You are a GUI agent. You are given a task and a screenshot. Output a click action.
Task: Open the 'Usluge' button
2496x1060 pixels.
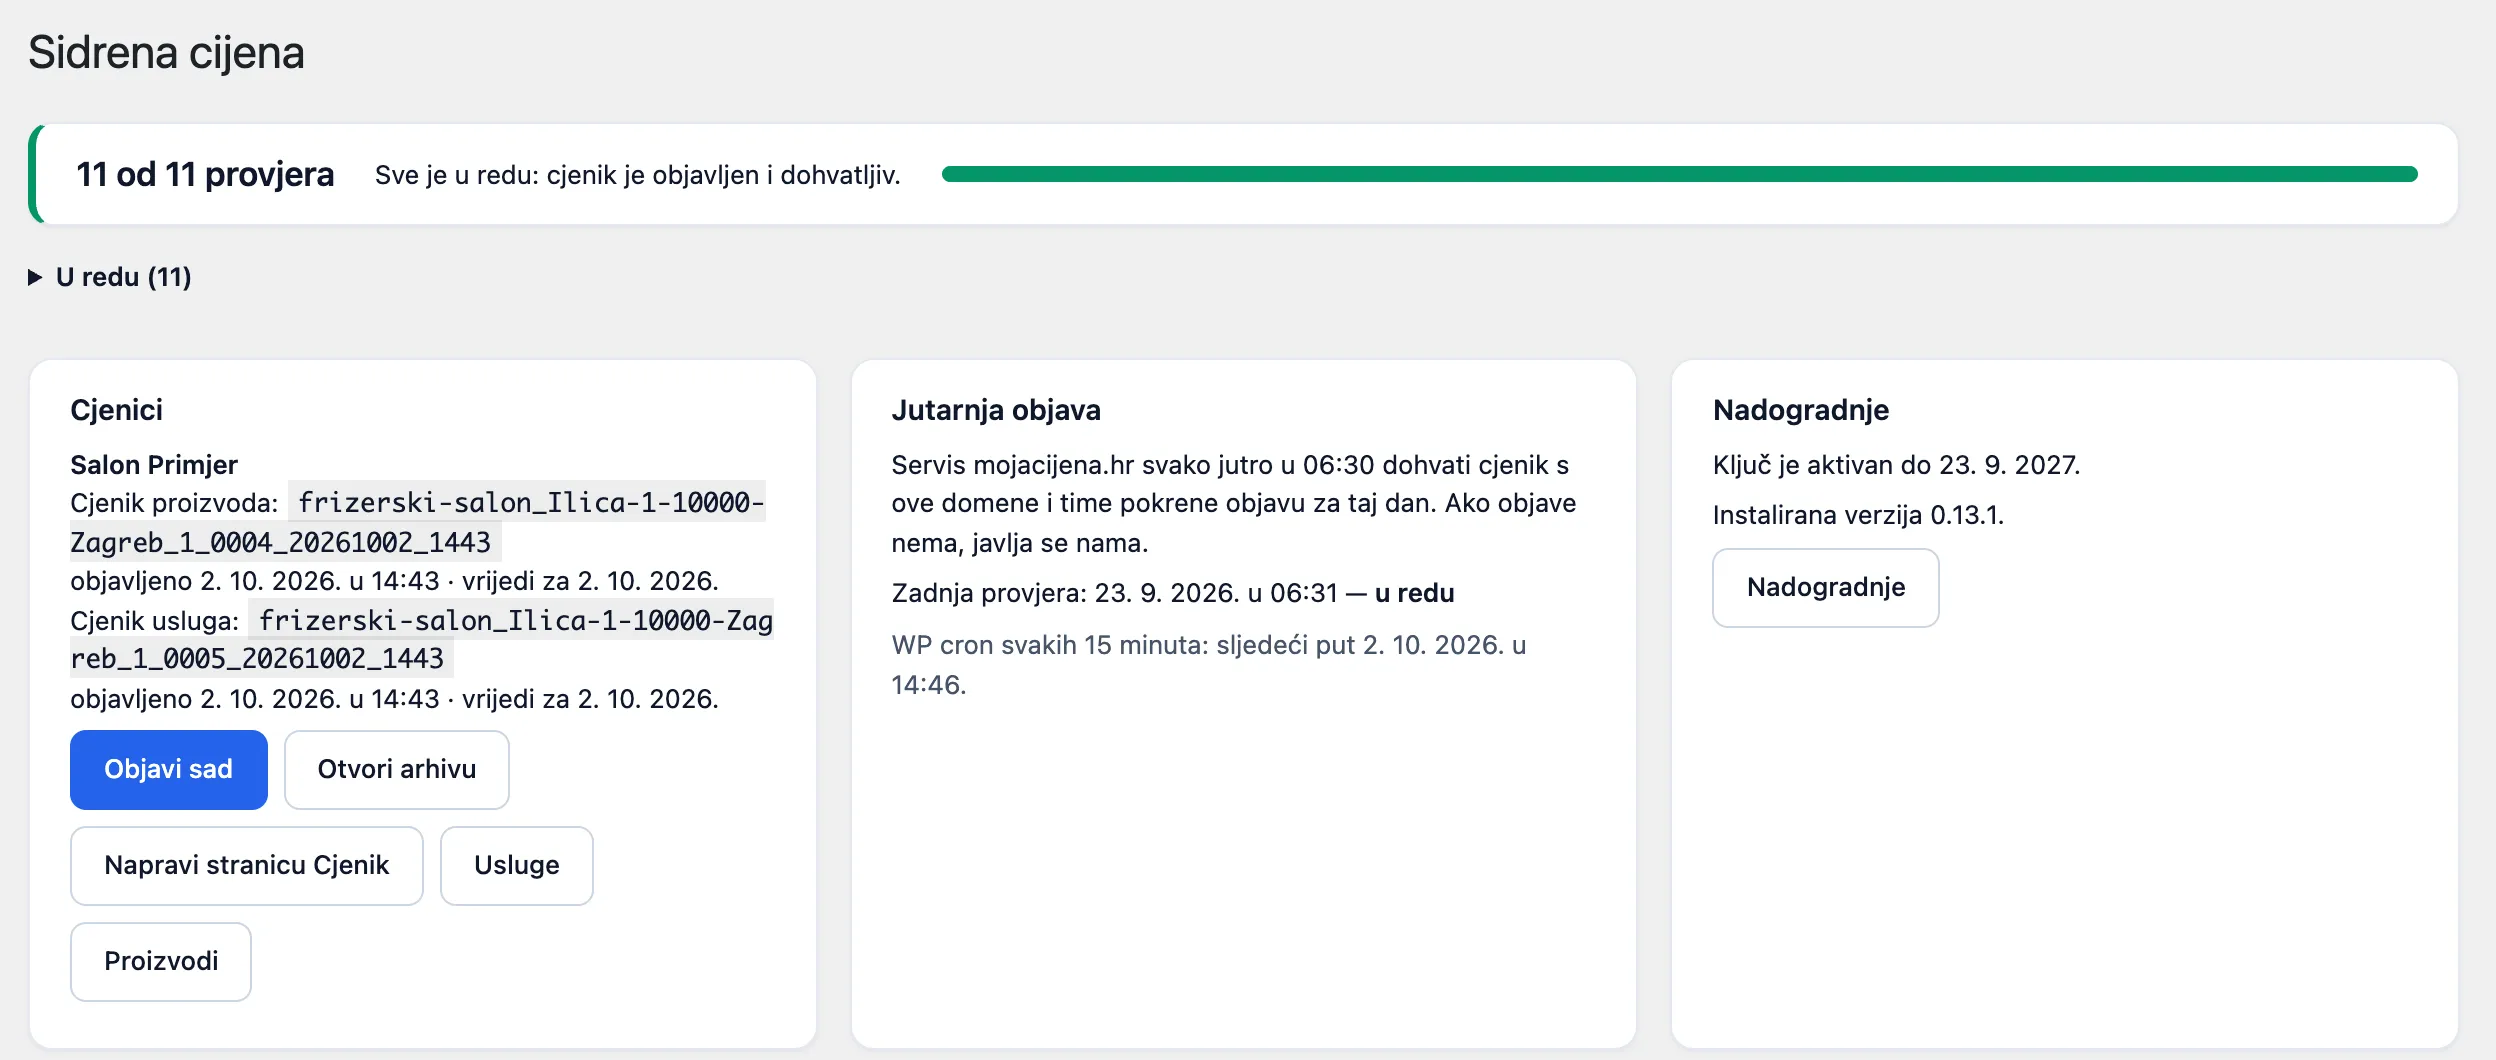(517, 865)
